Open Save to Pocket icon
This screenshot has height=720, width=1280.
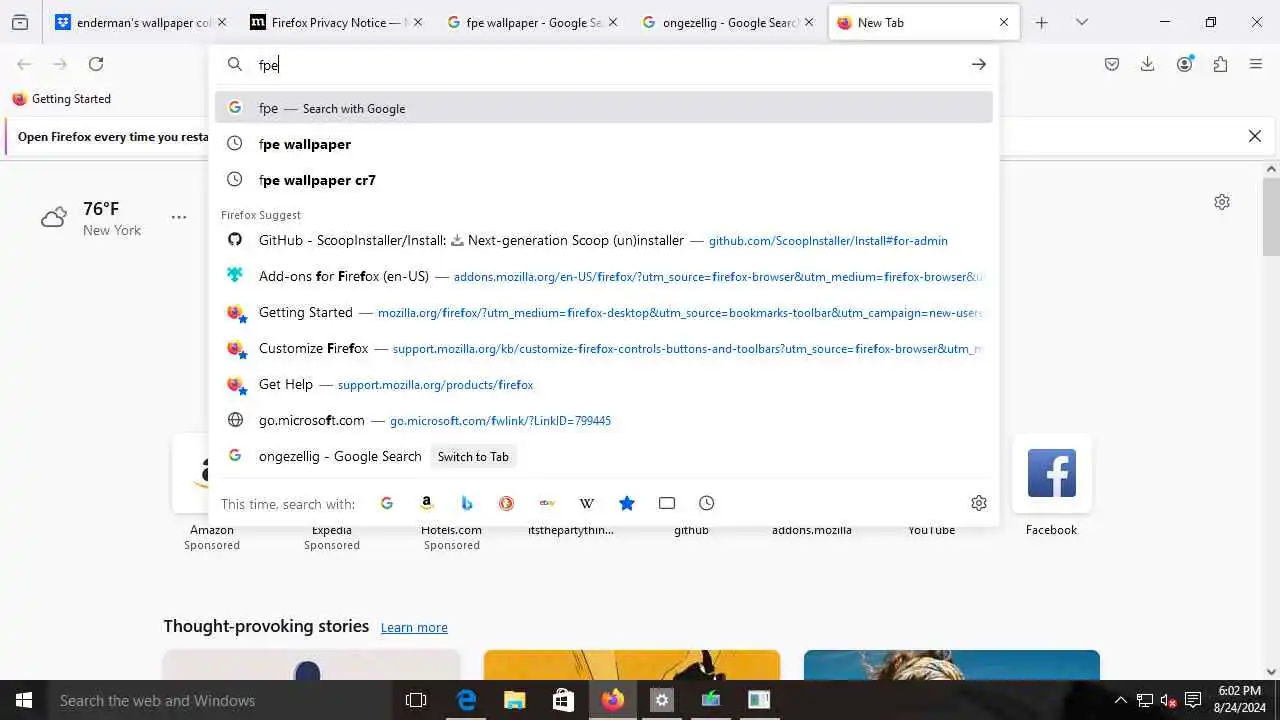coord(1112,64)
